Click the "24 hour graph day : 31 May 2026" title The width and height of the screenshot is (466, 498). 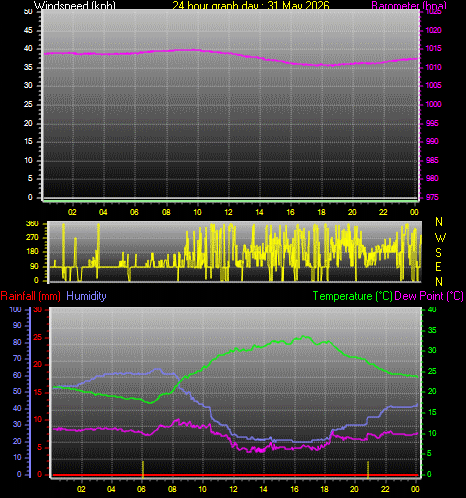click(x=251, y=5)
